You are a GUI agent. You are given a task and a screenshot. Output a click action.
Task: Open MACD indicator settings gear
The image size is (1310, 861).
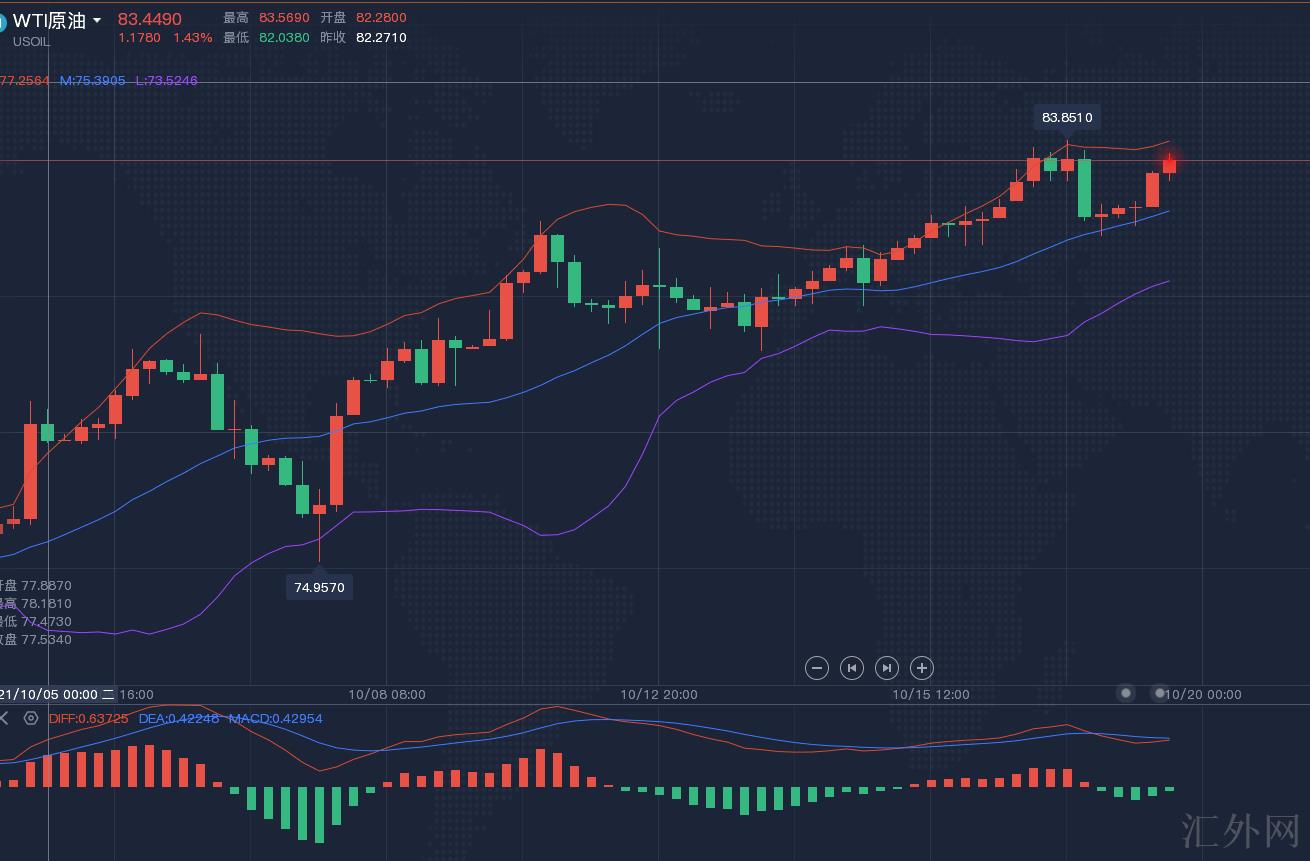[x=31, y=718]
